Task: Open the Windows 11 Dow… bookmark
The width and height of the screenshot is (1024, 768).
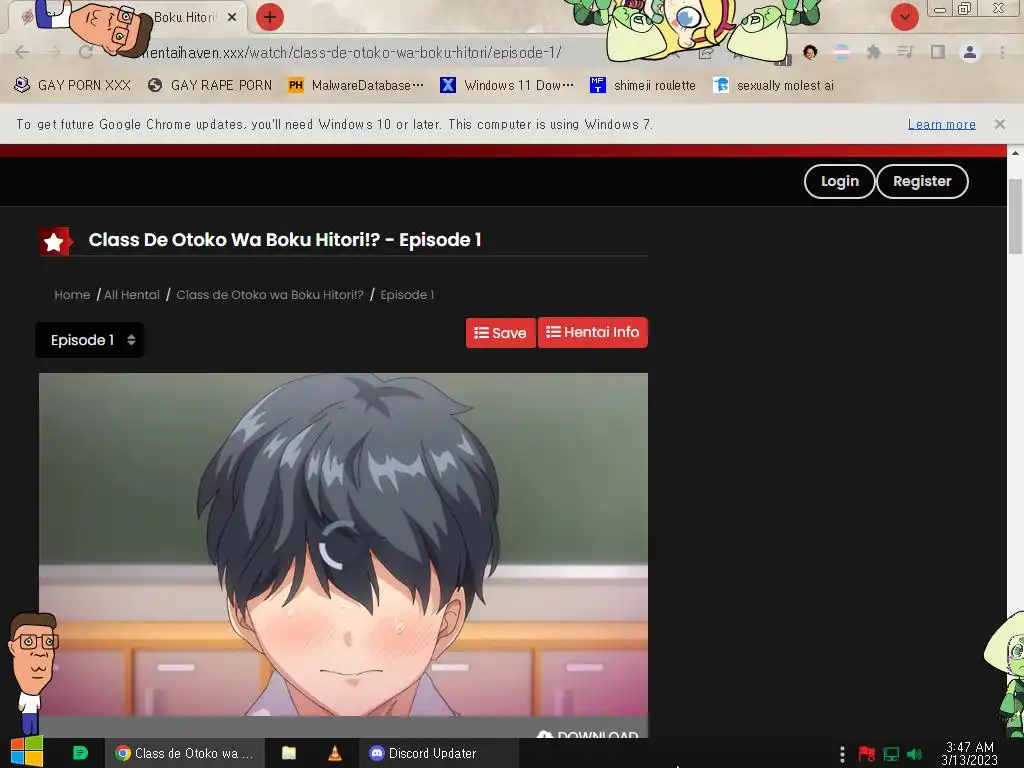Action: point(507,85)
